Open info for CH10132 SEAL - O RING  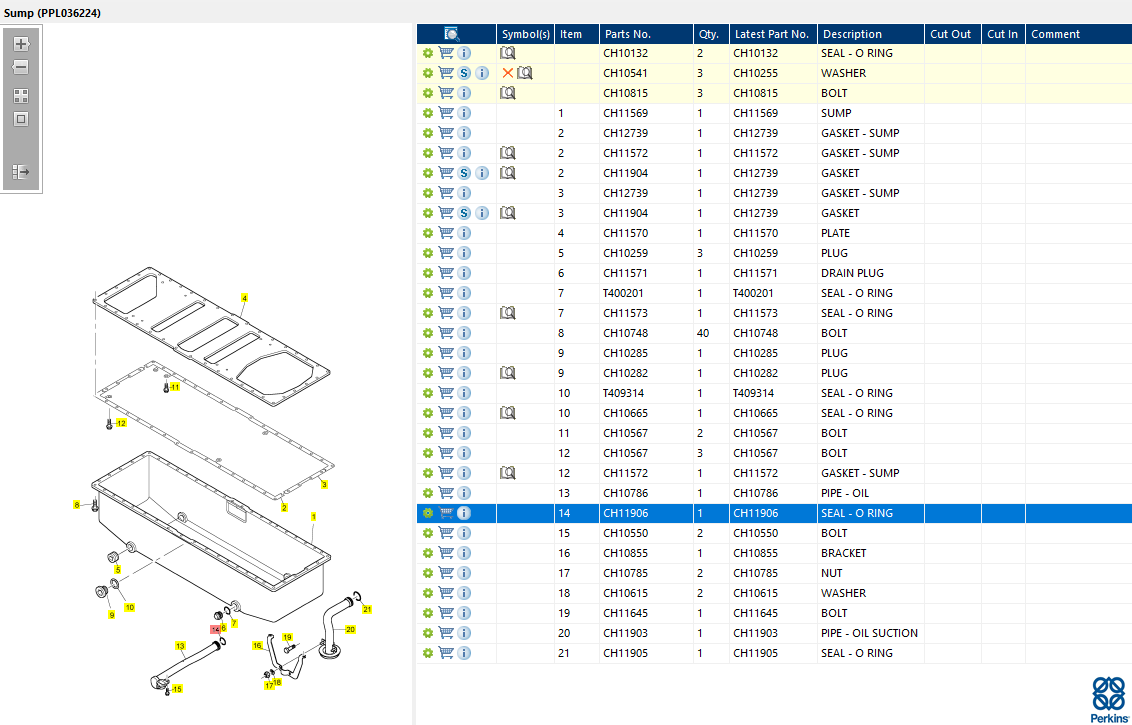[x=464, y=53]
